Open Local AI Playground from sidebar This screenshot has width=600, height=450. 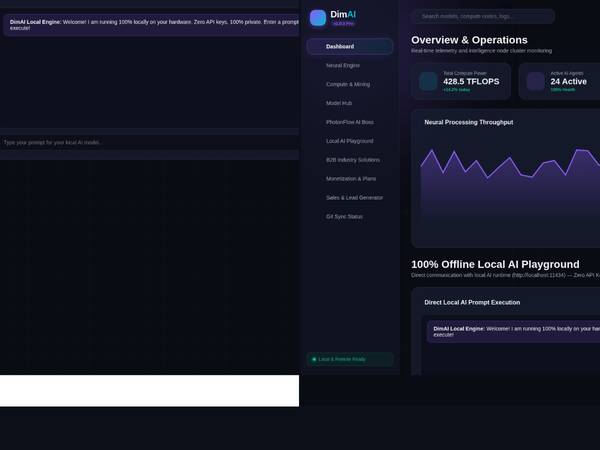(350, 141)
